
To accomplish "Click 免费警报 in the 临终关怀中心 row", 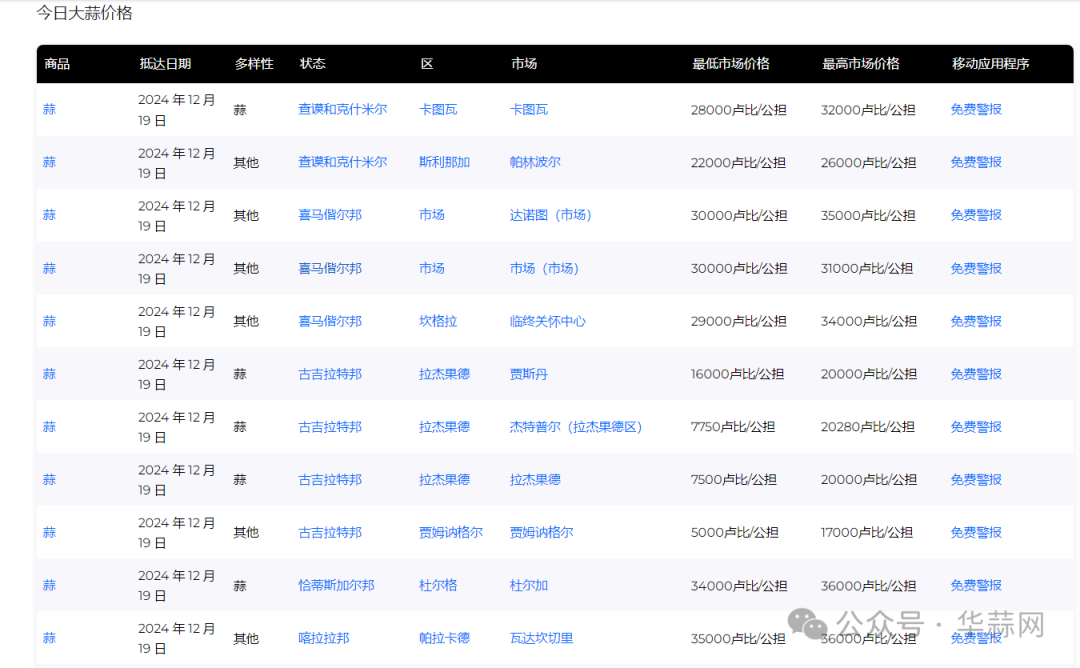I will click(976, 321).
